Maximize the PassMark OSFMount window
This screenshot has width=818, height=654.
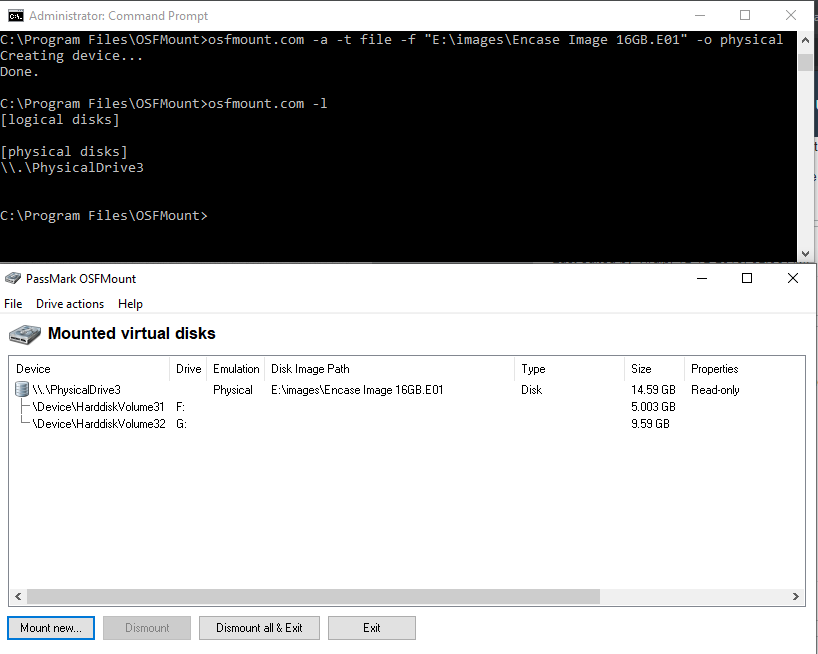pyautogui.click(x=747, y=278)
